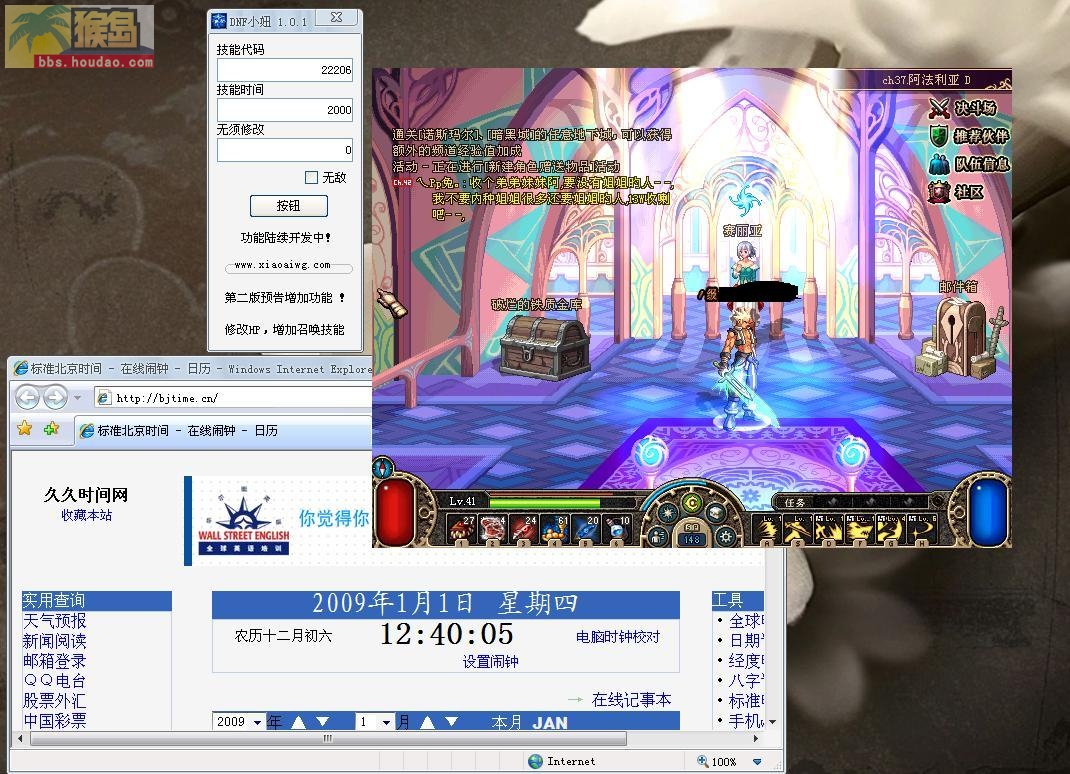The image size is (1070, 774).
Task: Click the add-to-favorites green plus star
Action: [x=51, y=429]
